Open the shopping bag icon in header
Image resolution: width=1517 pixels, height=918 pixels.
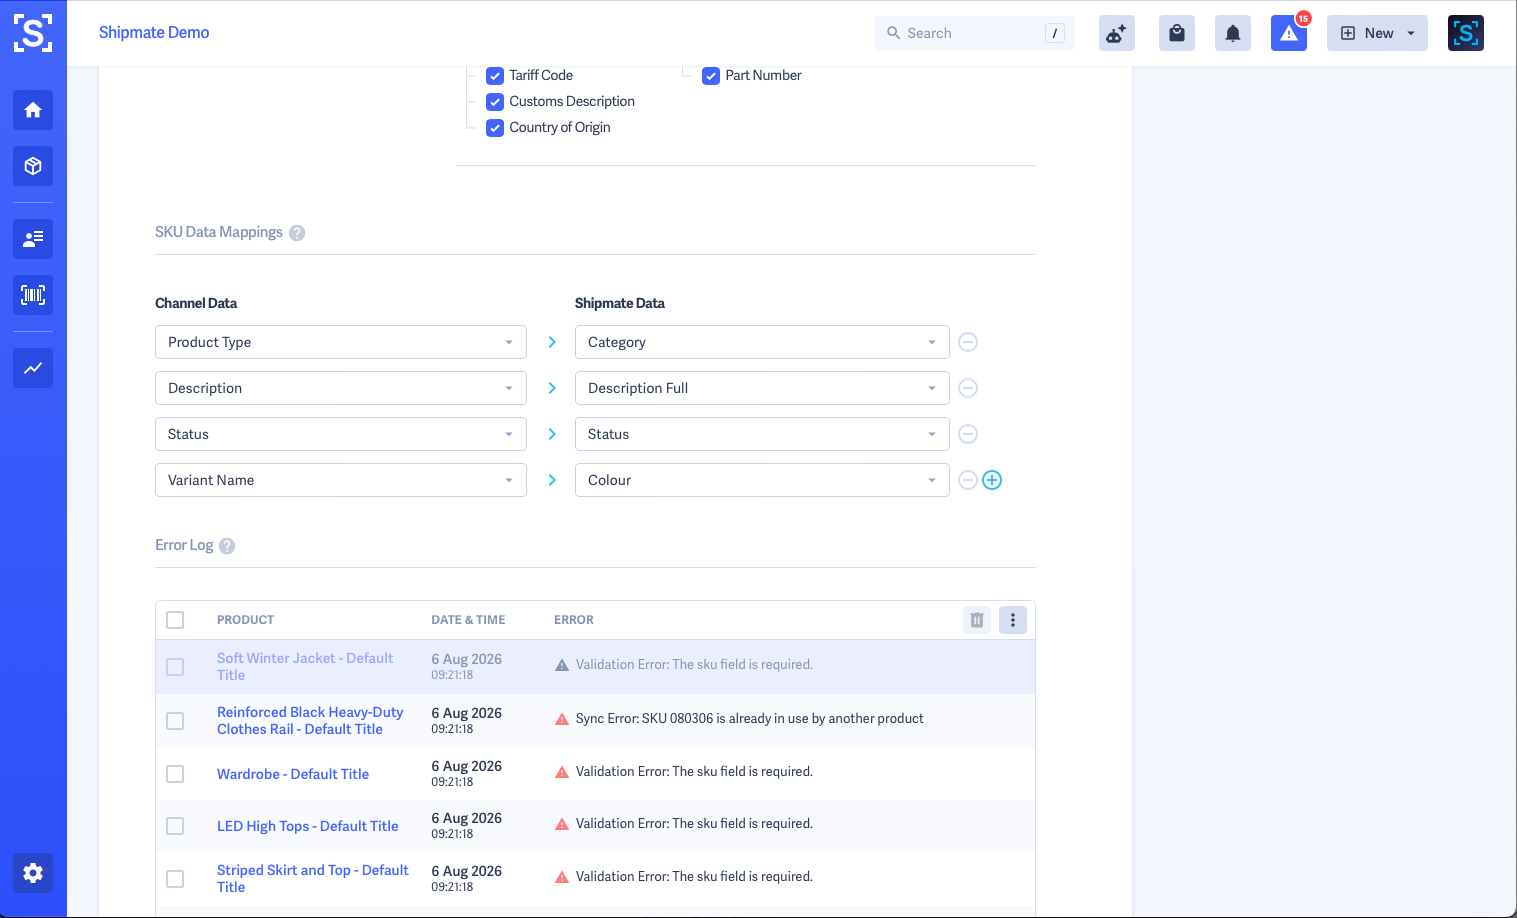click(x=1177, y=33)
